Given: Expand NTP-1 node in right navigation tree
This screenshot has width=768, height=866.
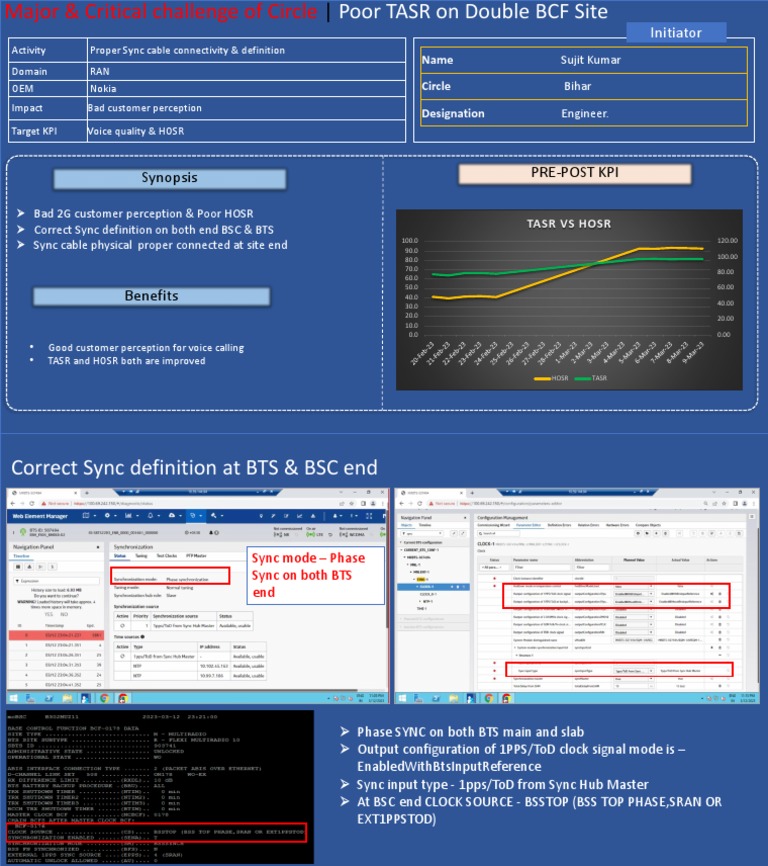Looking at the screenshot, I should point(420,601).
